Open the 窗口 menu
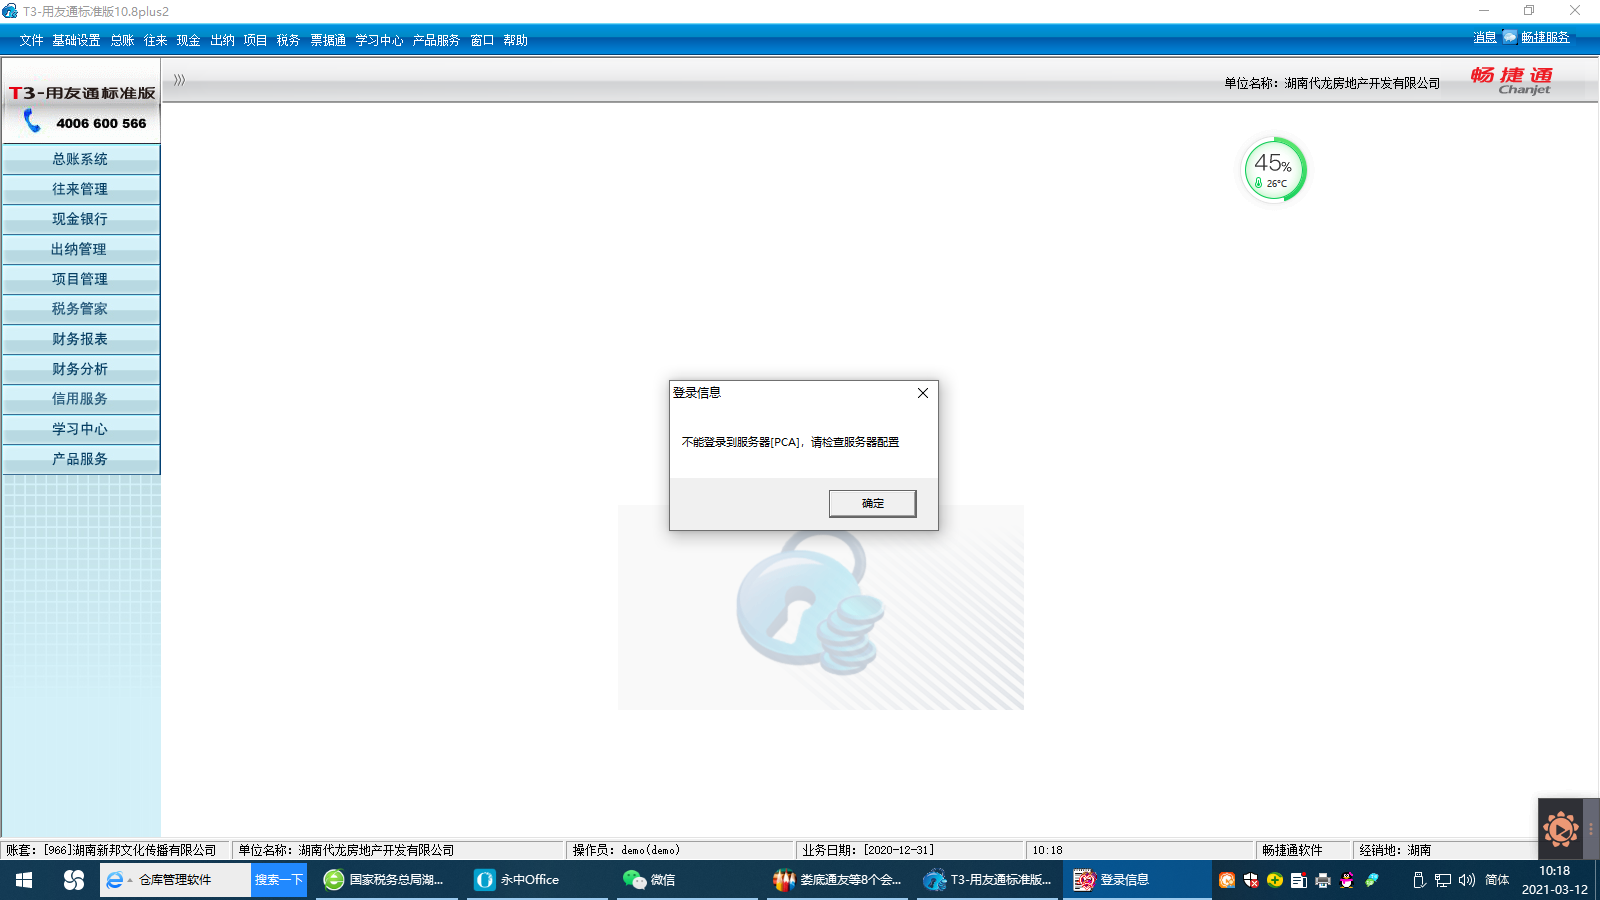The width and height of the screenshot is (1600, 900). tap(482, 40)
